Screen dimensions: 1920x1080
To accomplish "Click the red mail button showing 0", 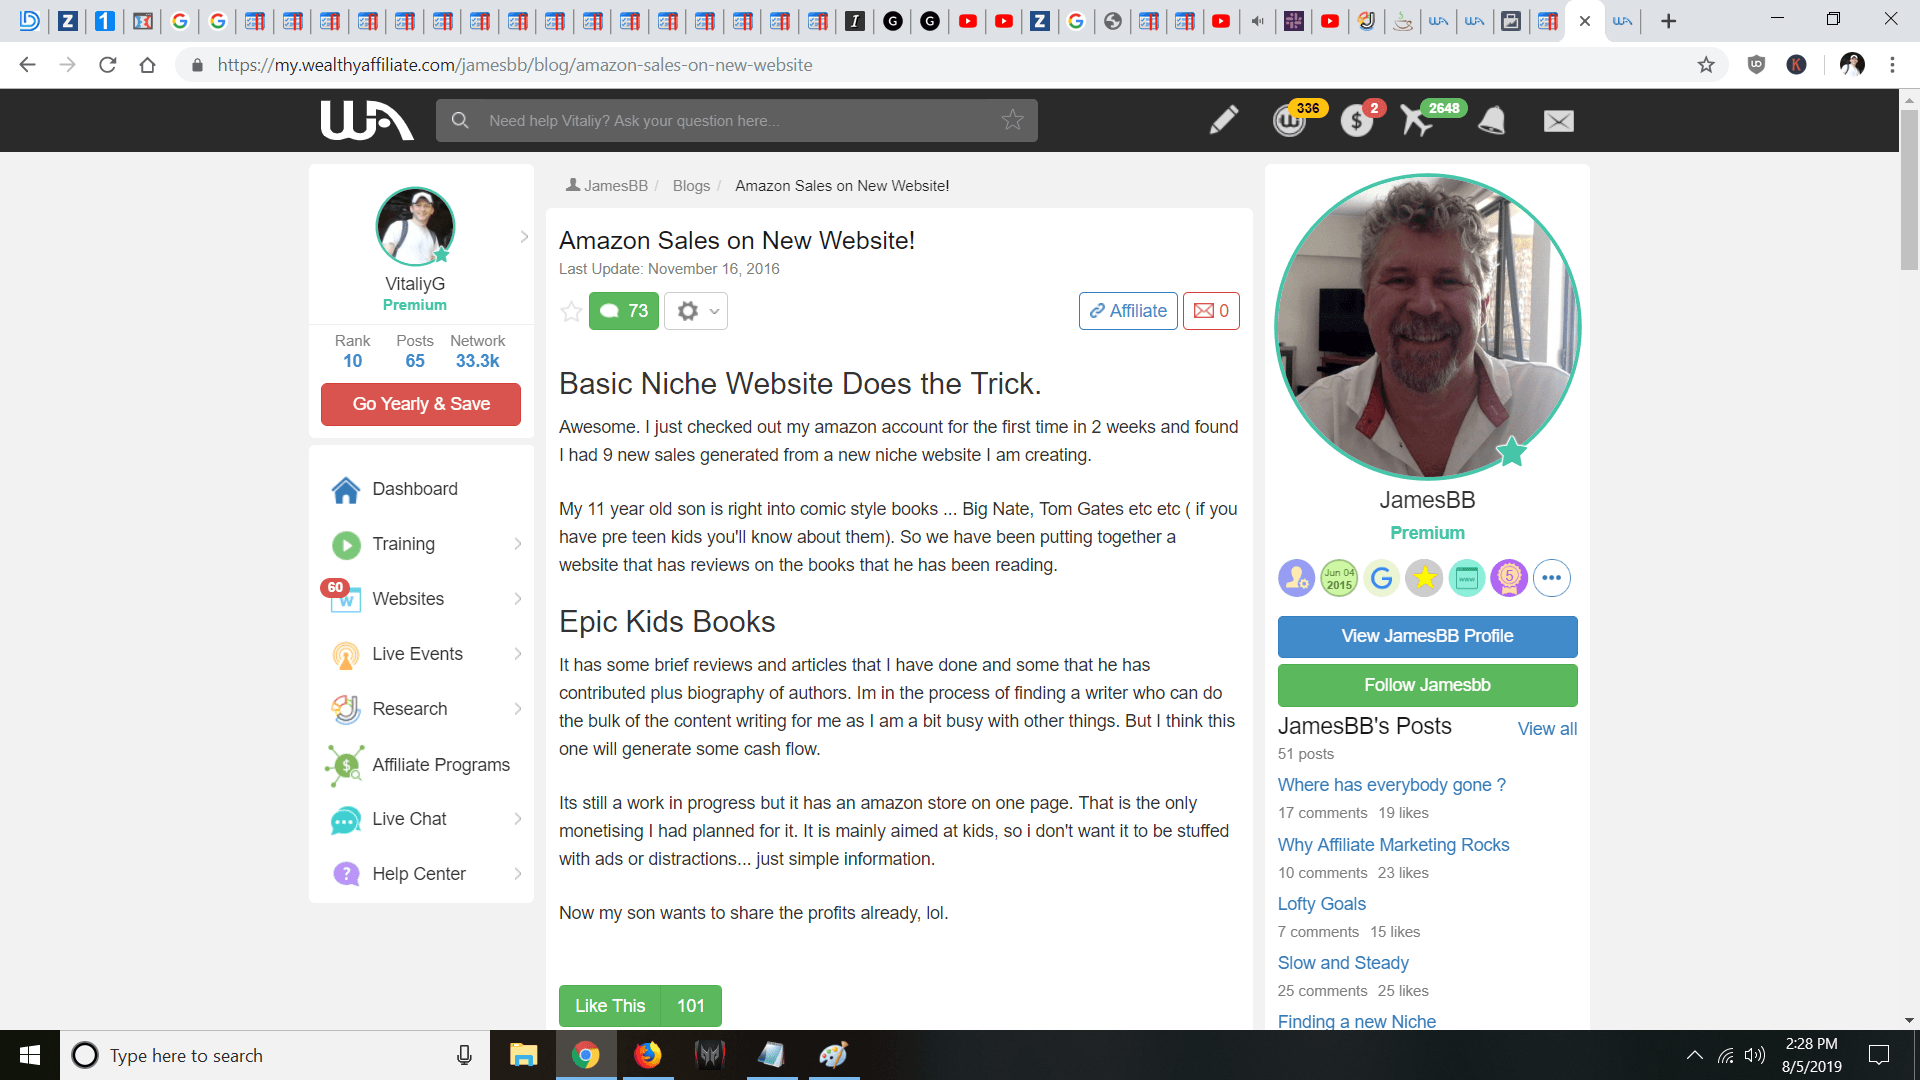I will pyautogui.click(x=1211, y=311).
